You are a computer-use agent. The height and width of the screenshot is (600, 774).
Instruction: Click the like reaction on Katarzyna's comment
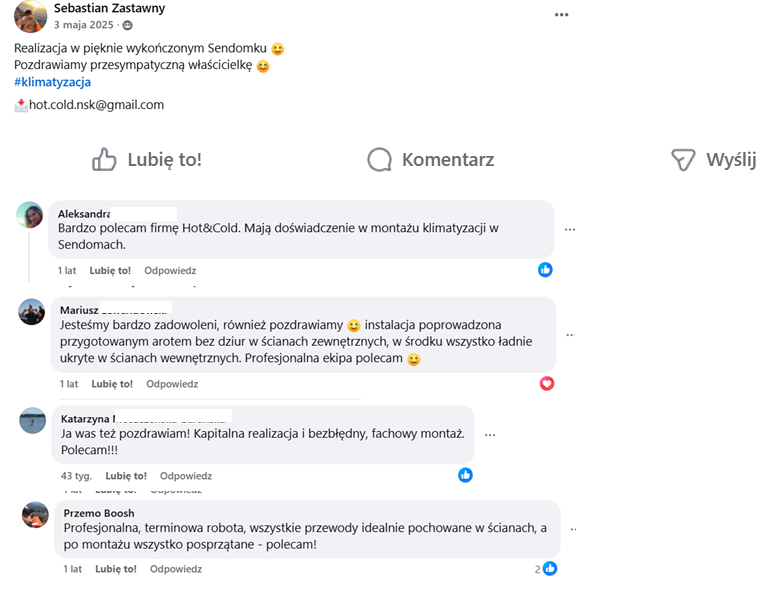[x=465, y=475]
